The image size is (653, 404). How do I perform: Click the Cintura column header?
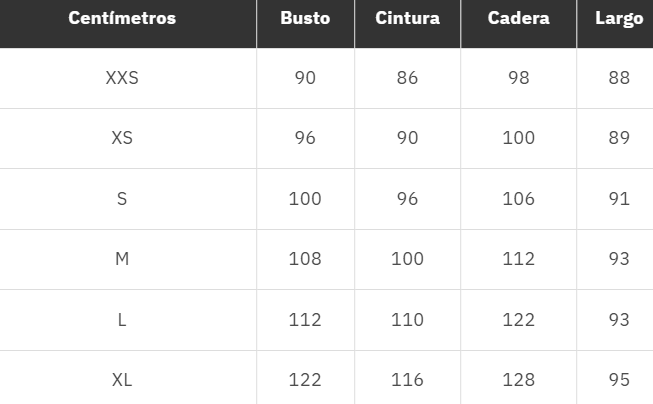407,19
